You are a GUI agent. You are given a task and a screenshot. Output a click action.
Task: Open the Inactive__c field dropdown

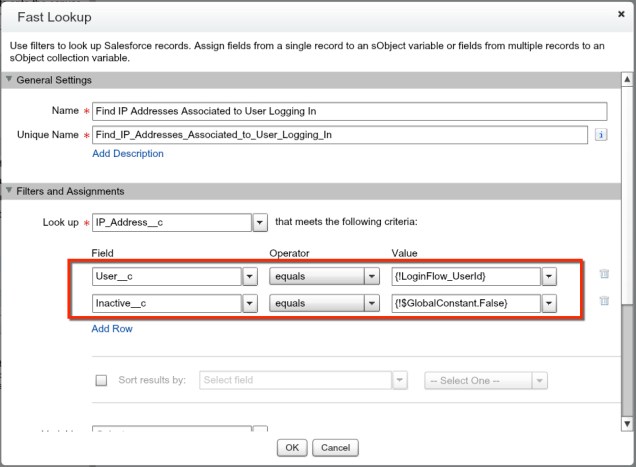click(x=250, y=302)
